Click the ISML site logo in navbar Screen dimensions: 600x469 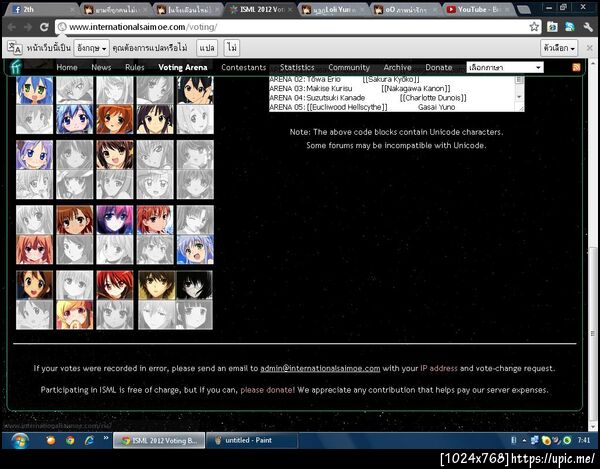[x=16, y=67]
